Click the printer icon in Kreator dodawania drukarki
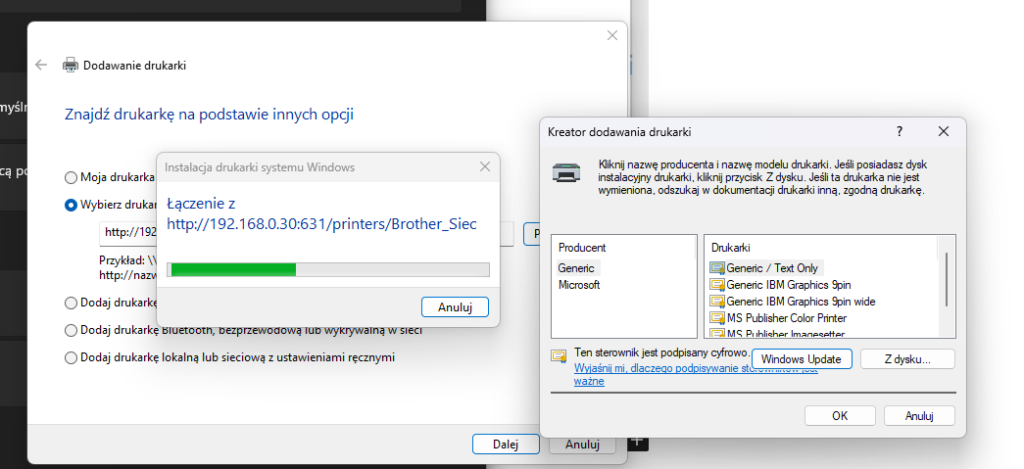The height and width of the screenshot is (469, 1024). click(x=566, y=173)
